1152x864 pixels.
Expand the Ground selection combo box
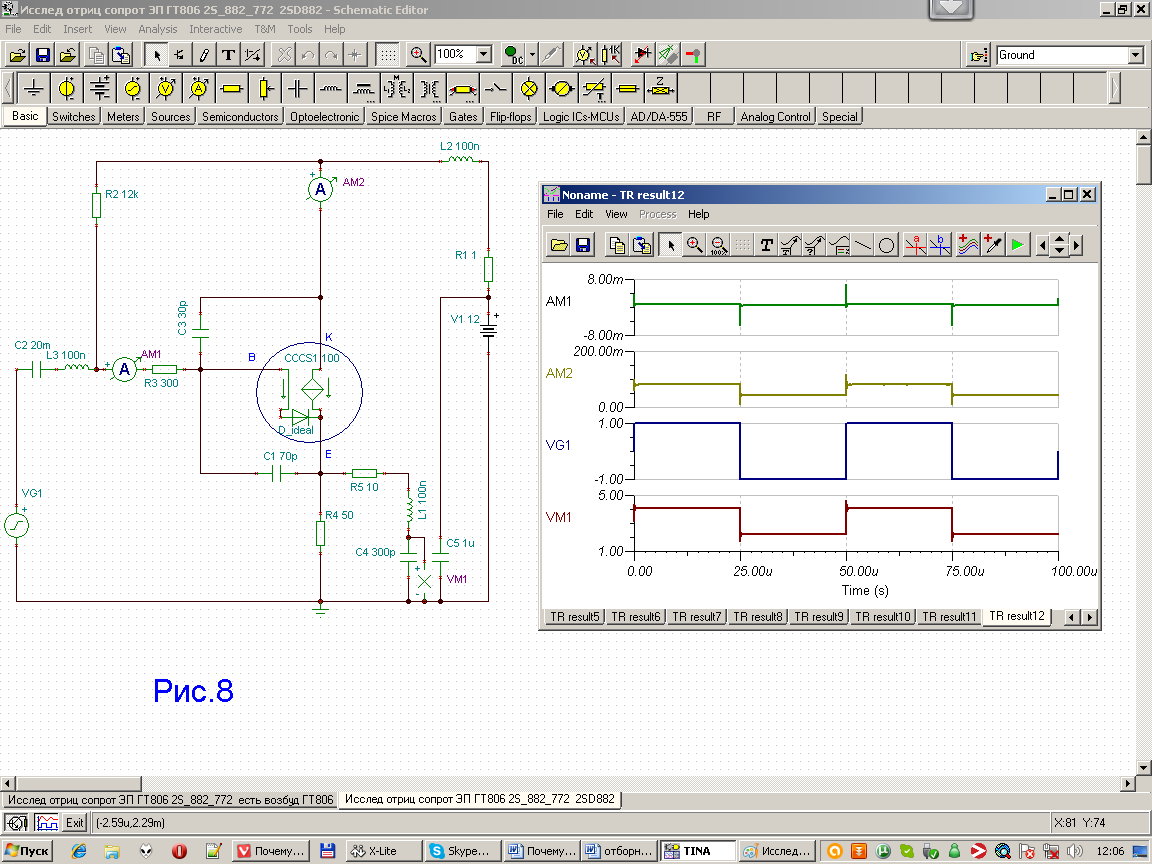tap(1135, 56)
